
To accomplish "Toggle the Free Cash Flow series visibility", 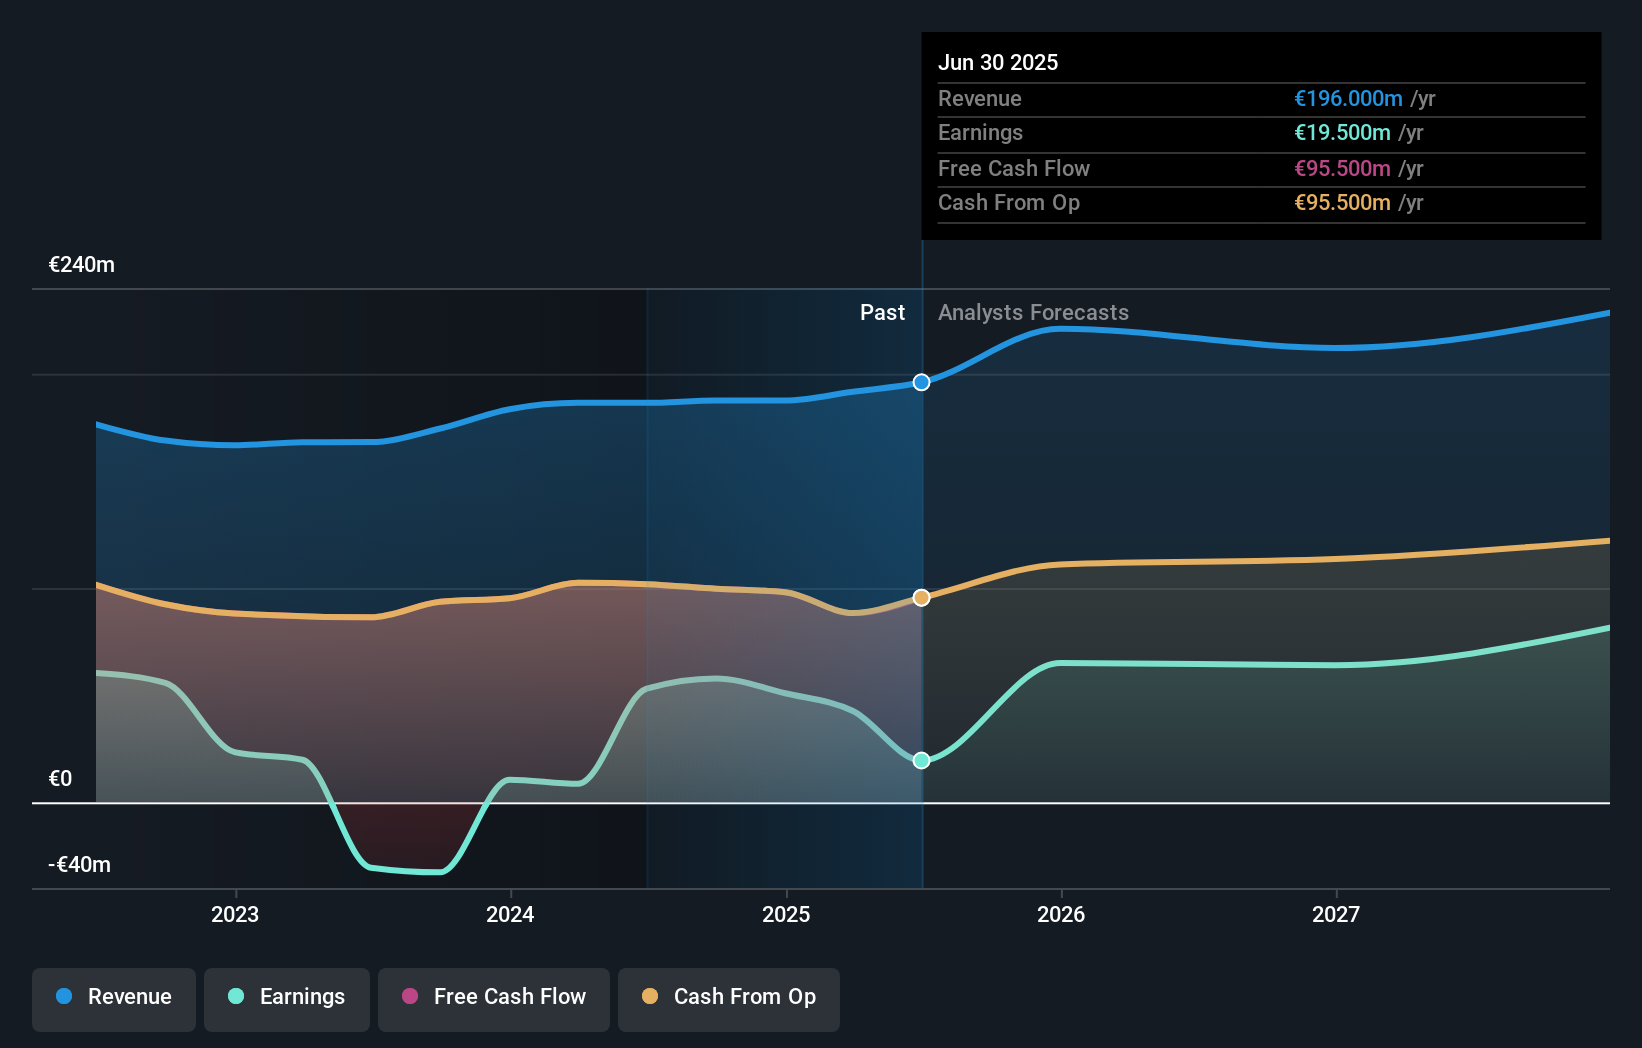I will [x=493, y=999].
